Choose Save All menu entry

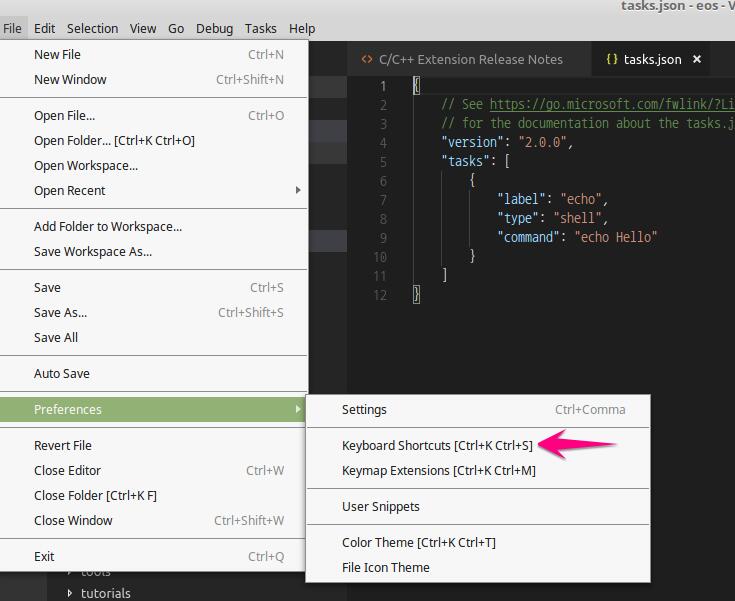point(154,338)
